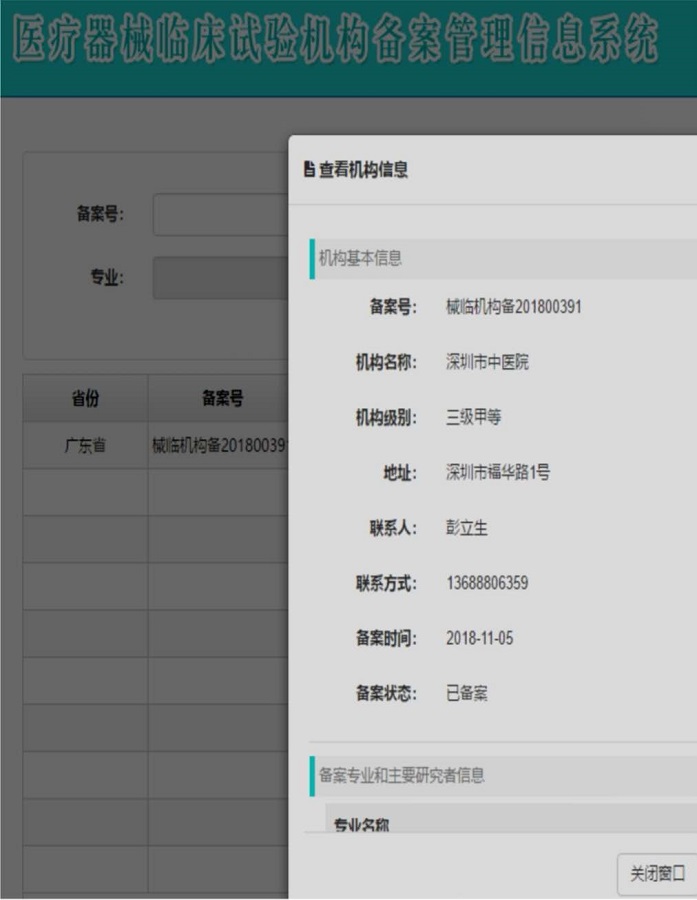Viewport: 697px width, 900px height.
Task: Click the 机构基本信息 section heading
Action: point(361,259)
